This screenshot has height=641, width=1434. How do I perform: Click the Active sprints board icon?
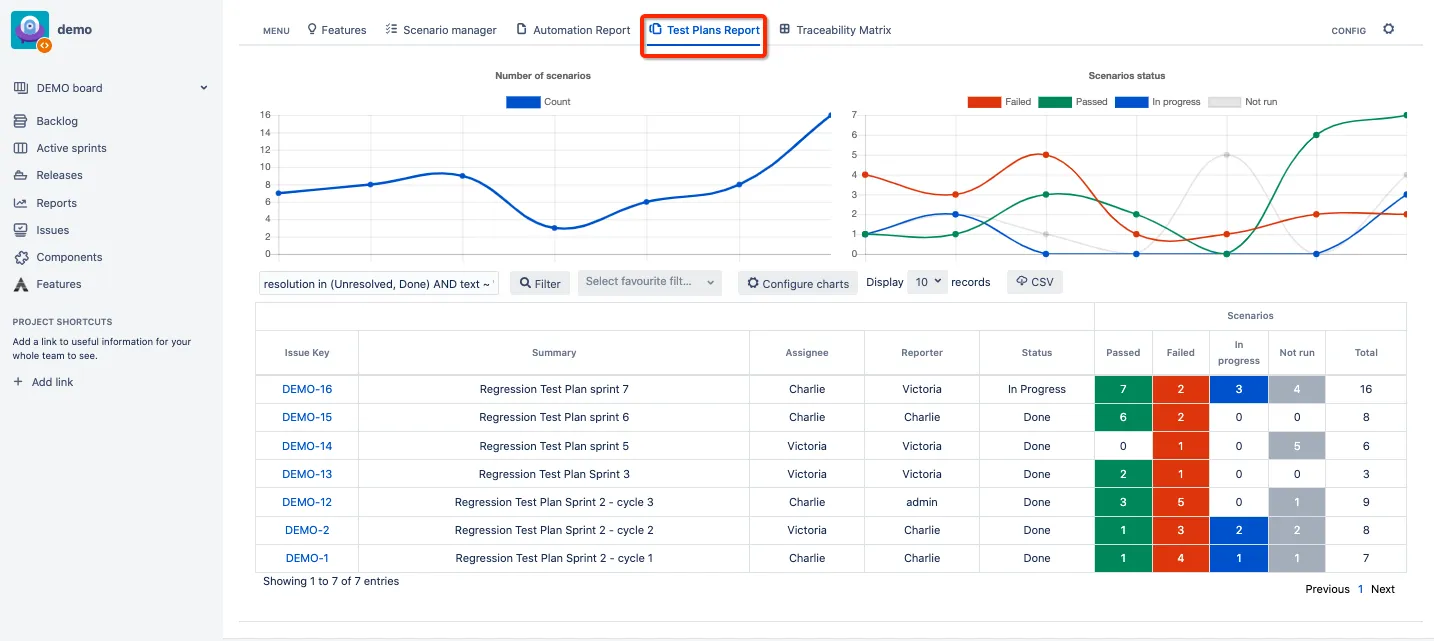pyautogui.click(x=20, y=148)
